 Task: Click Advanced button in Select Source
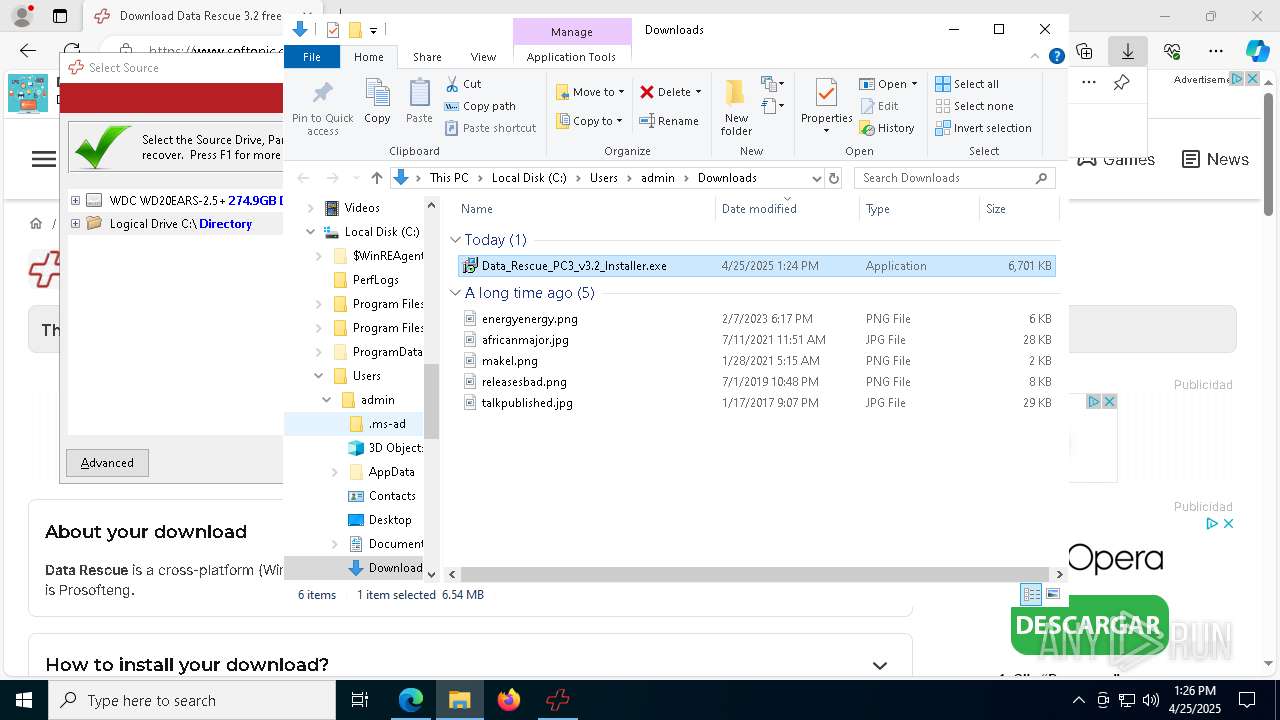[x=107, y=463]
